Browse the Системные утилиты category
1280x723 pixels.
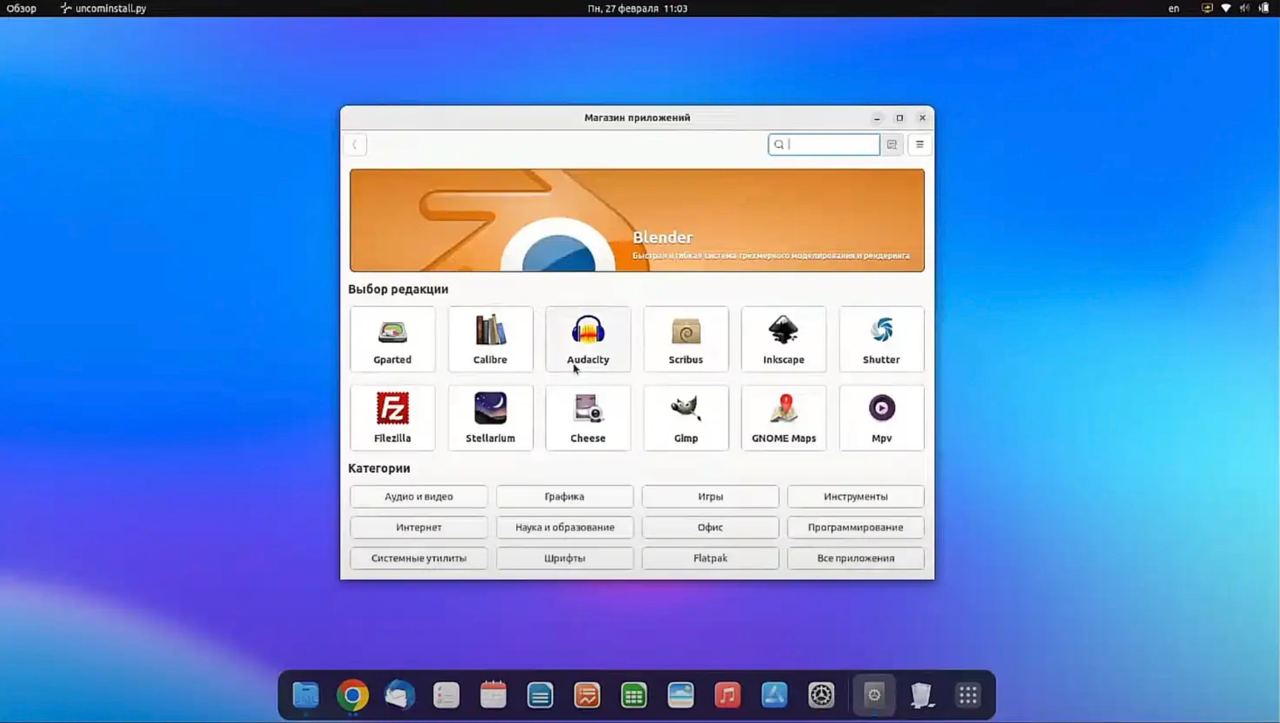pos(419,558)
